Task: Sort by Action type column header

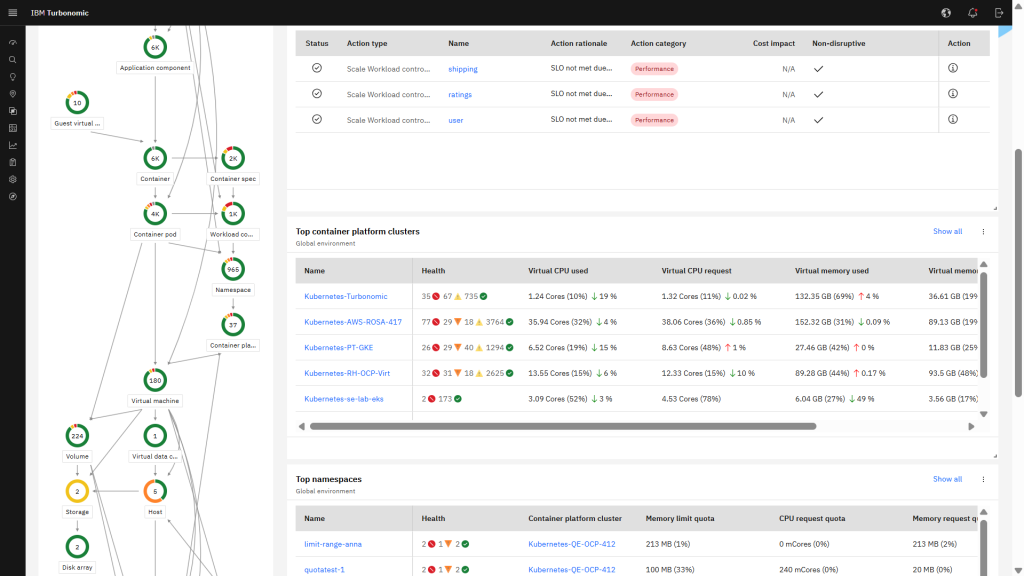Action: [366, 43]
